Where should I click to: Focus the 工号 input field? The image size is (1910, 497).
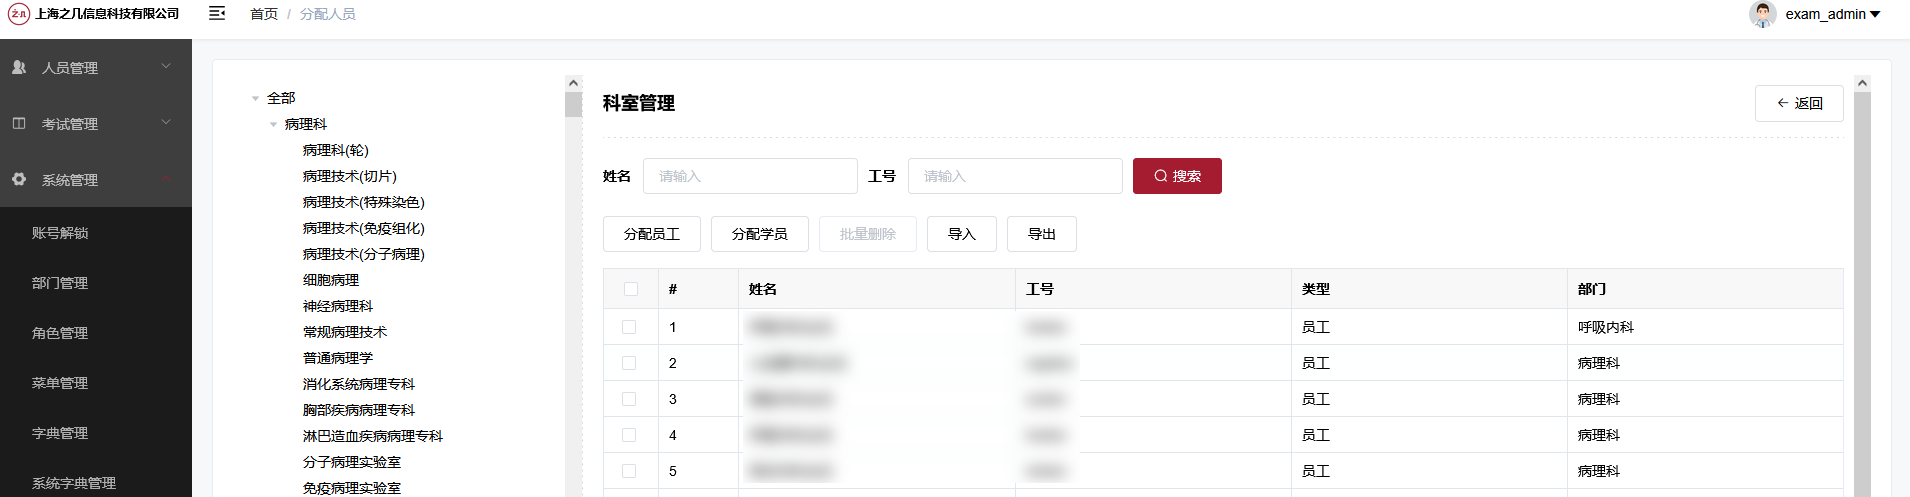tap(1015, 176)
